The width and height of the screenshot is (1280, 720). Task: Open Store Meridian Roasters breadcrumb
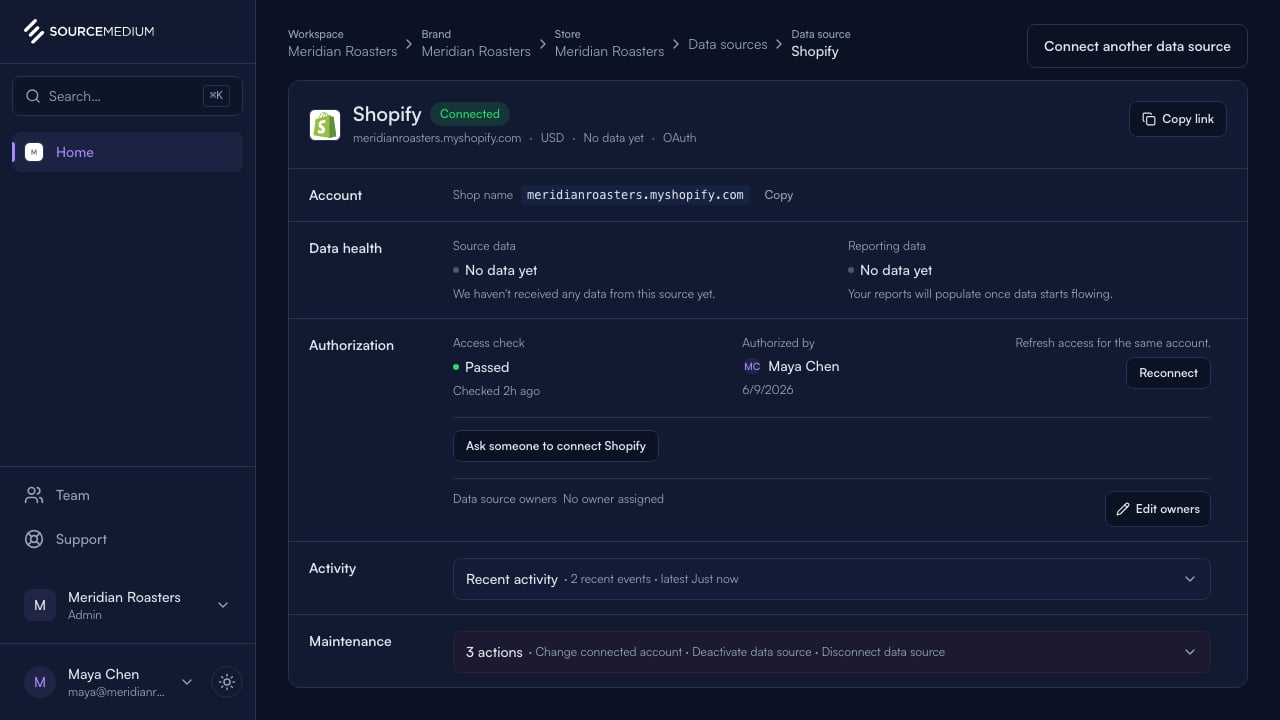[609, 43]
